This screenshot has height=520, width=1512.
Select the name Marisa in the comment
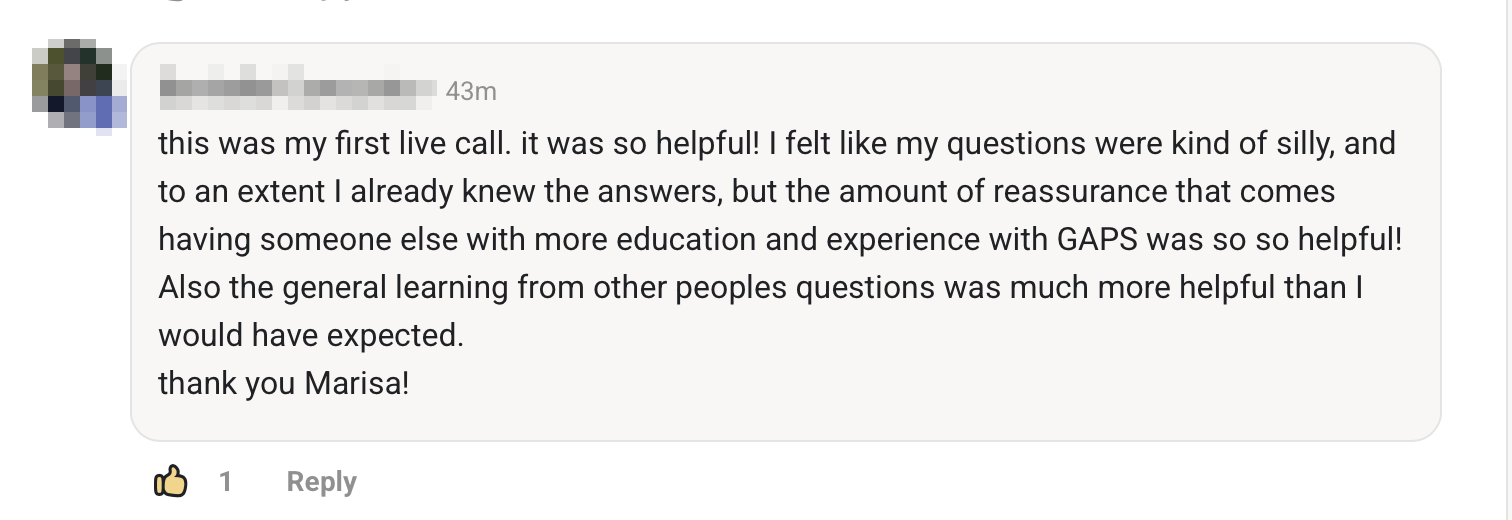356,384
